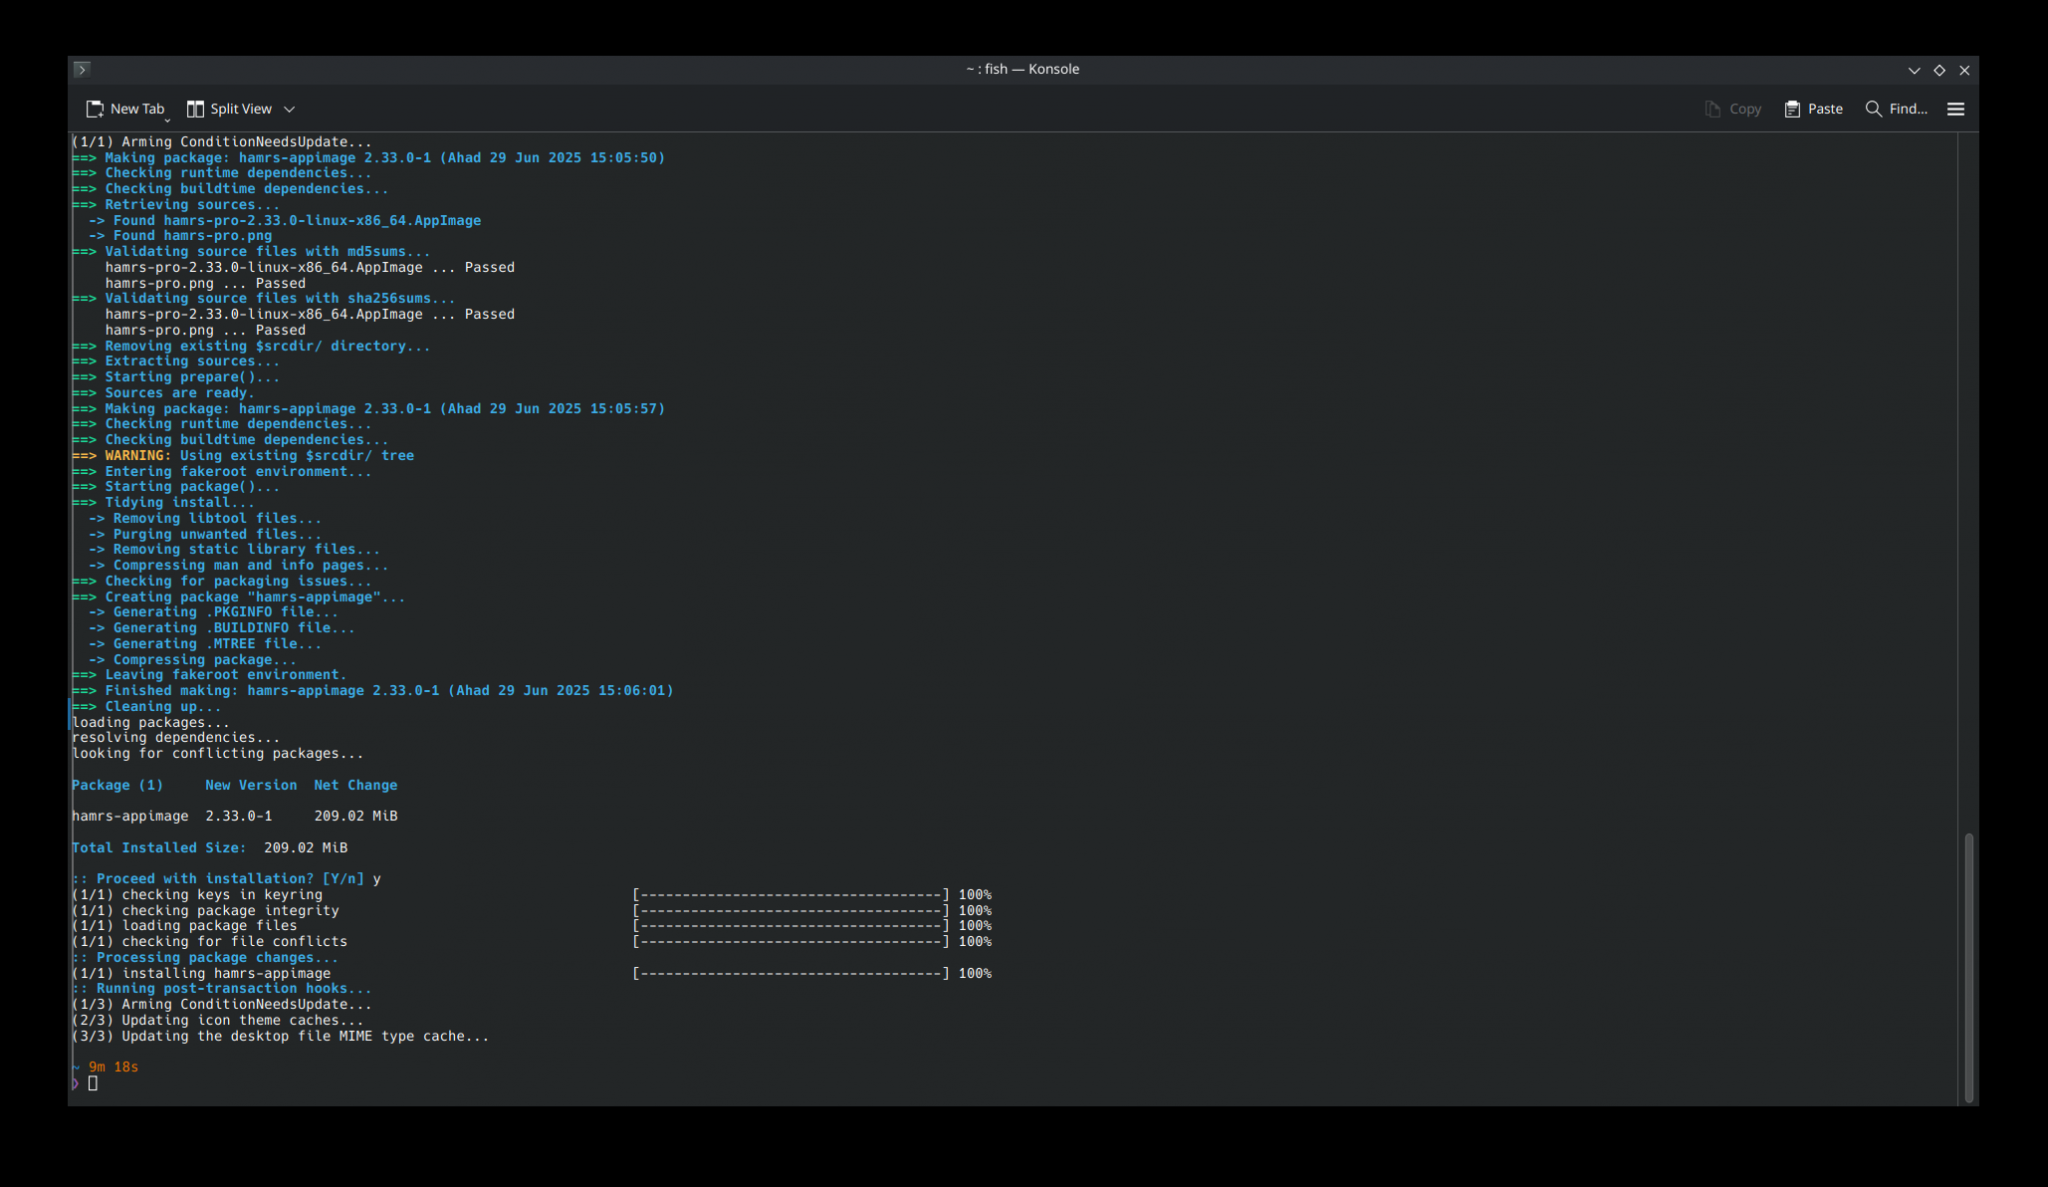Open the Split View dropdown arrow

(x=289, y=109)
